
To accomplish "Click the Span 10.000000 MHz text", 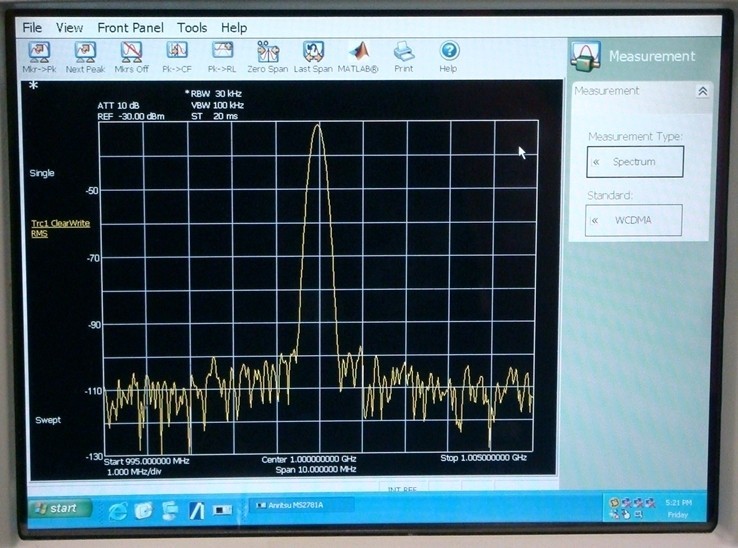I will coord(316,469).
